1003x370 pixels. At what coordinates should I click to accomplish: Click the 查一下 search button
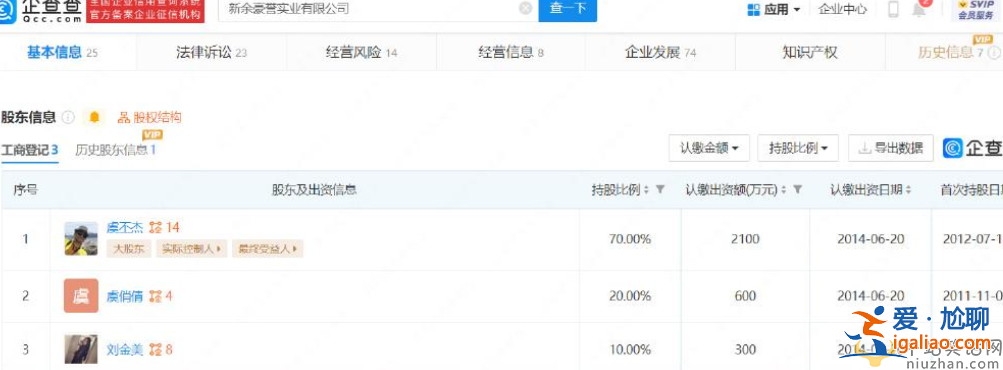(x=567, y=9)
